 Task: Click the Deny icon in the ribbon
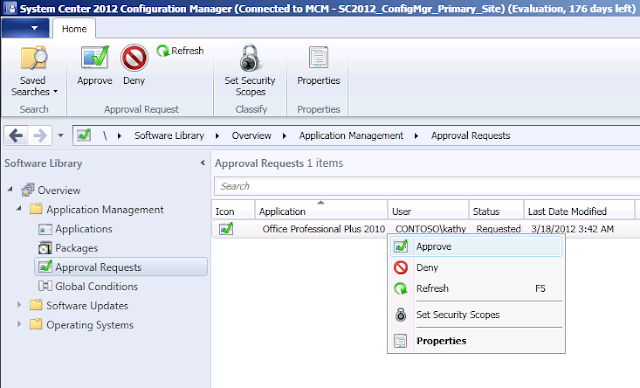pos(134,58)
